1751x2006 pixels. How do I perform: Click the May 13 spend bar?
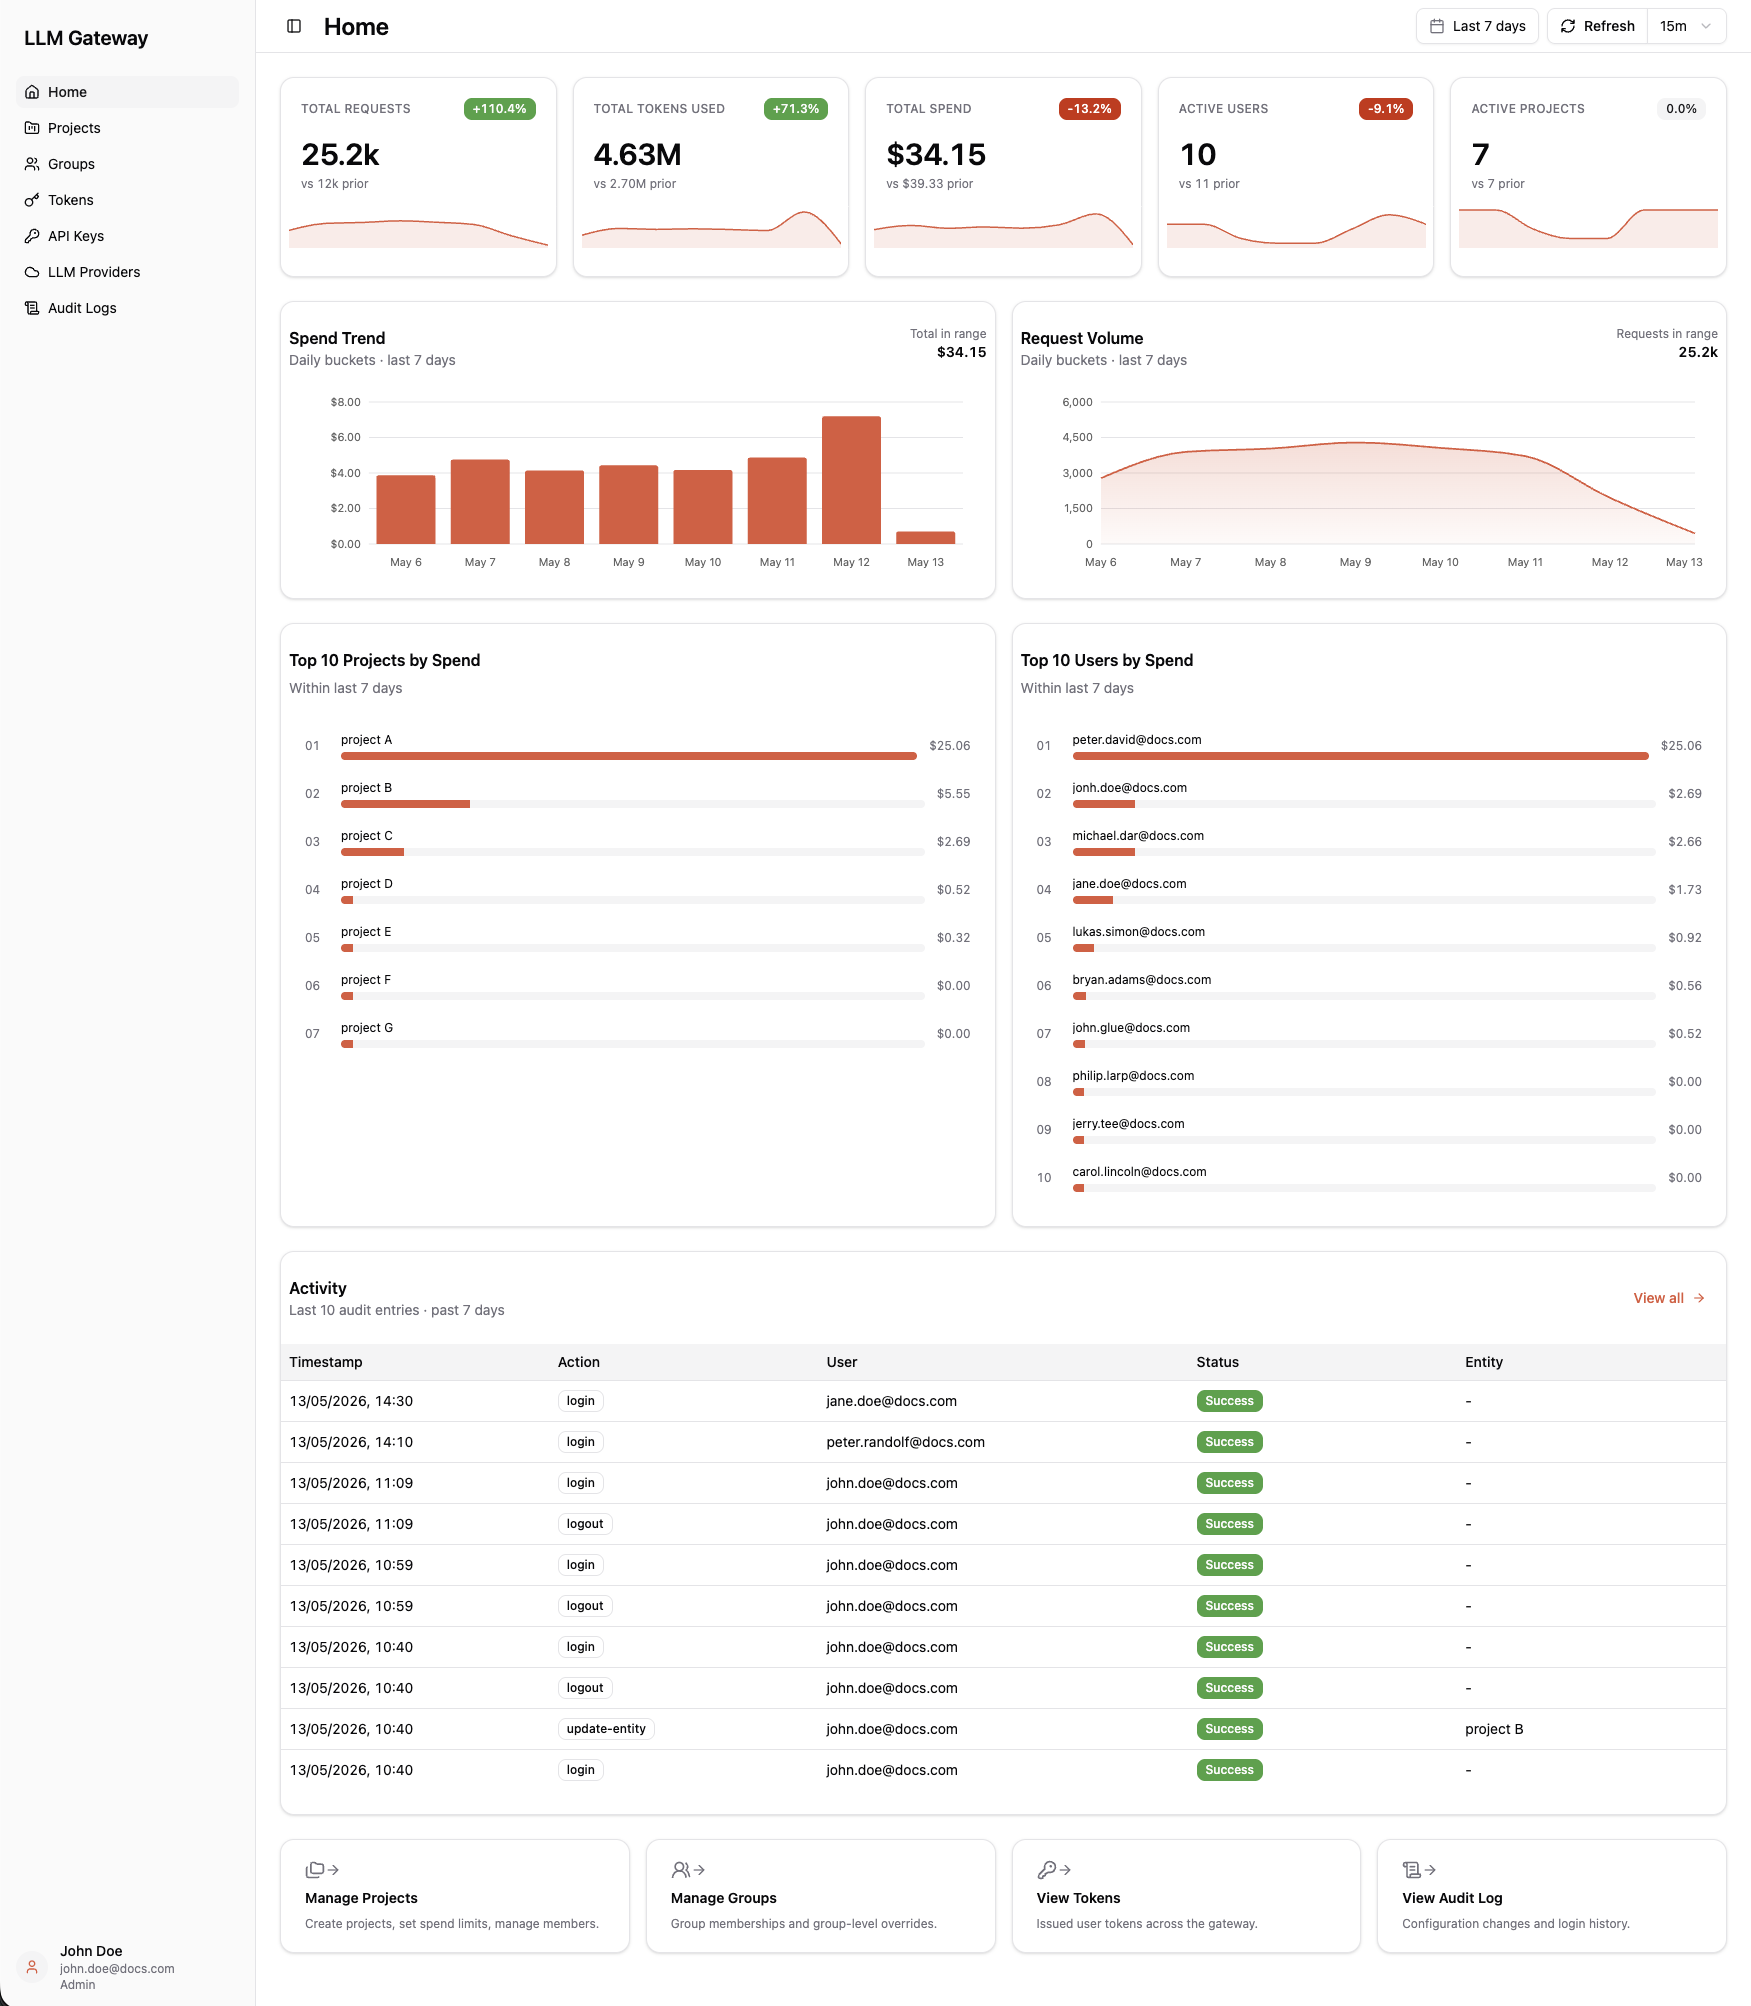[925, 538]
